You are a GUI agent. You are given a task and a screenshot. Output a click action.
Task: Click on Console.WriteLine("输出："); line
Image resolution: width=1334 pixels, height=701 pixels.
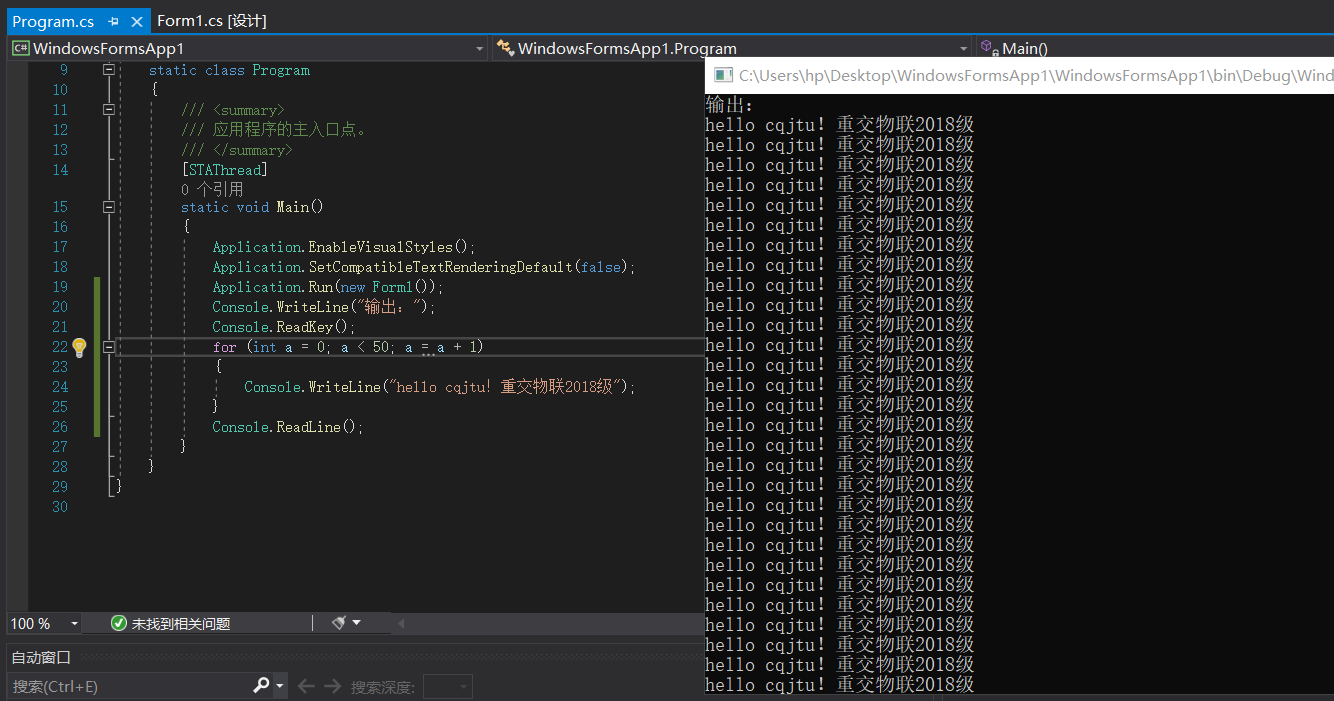pyautogui.click(x=324, y=307)
